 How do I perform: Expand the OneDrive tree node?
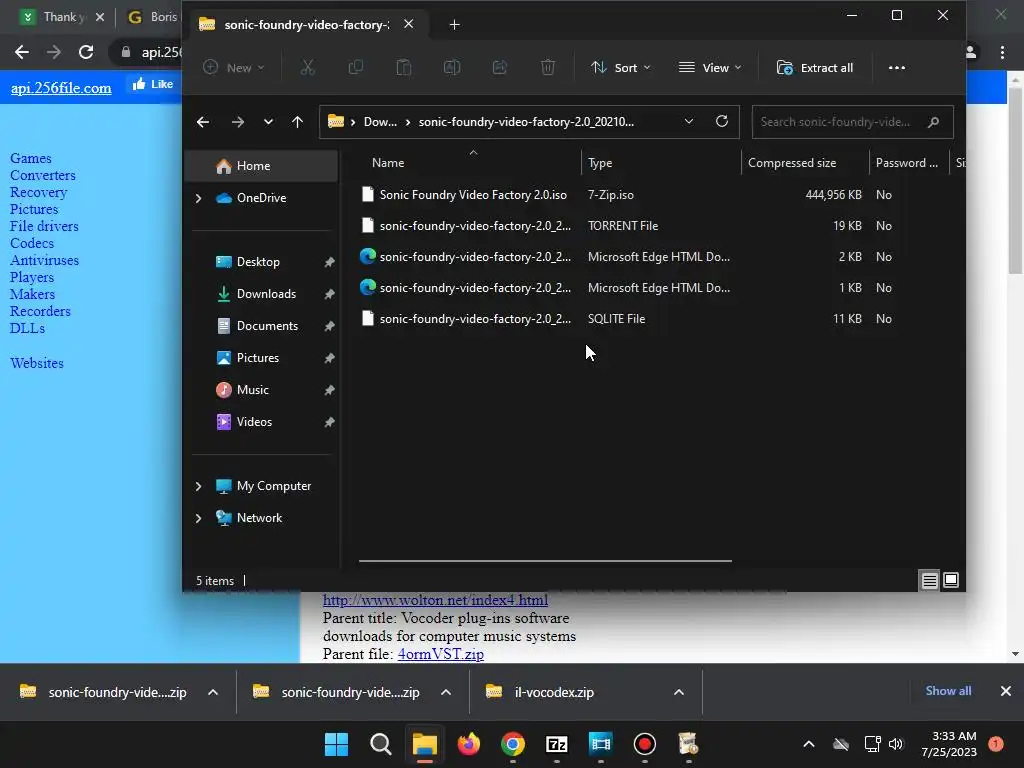tap(199, 198)
